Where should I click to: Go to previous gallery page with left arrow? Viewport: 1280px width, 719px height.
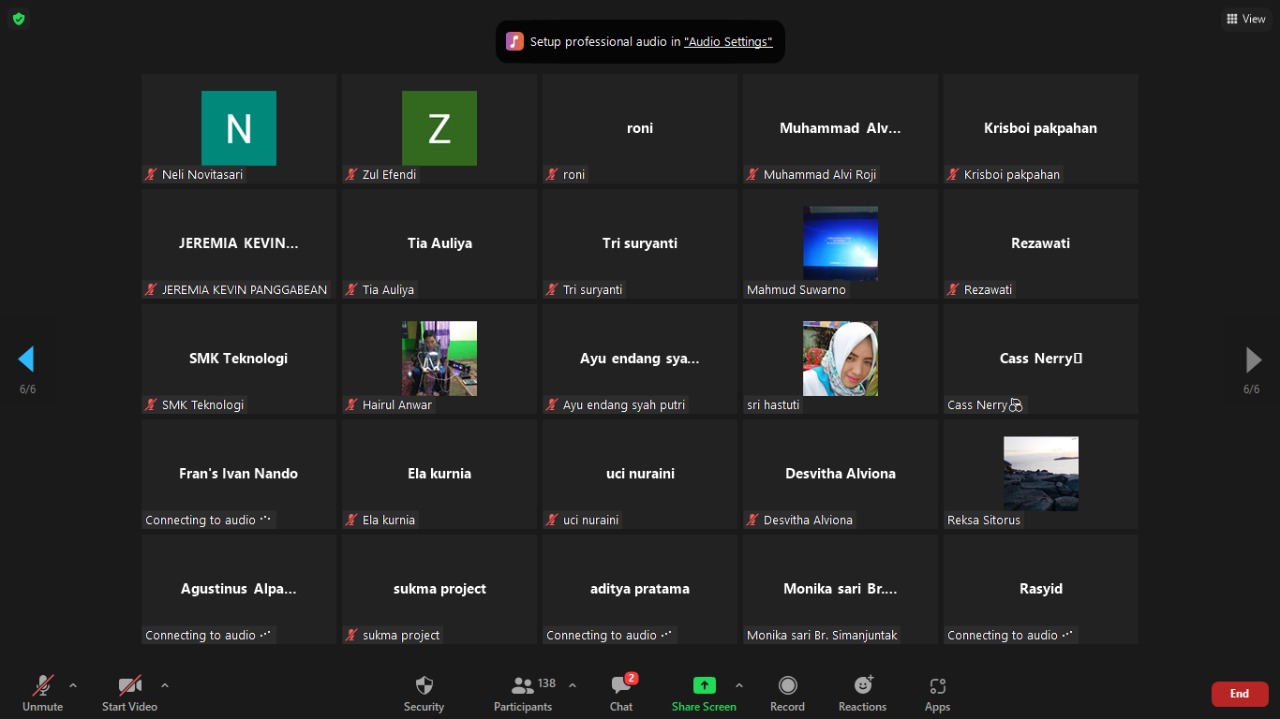tap(27, 359)
